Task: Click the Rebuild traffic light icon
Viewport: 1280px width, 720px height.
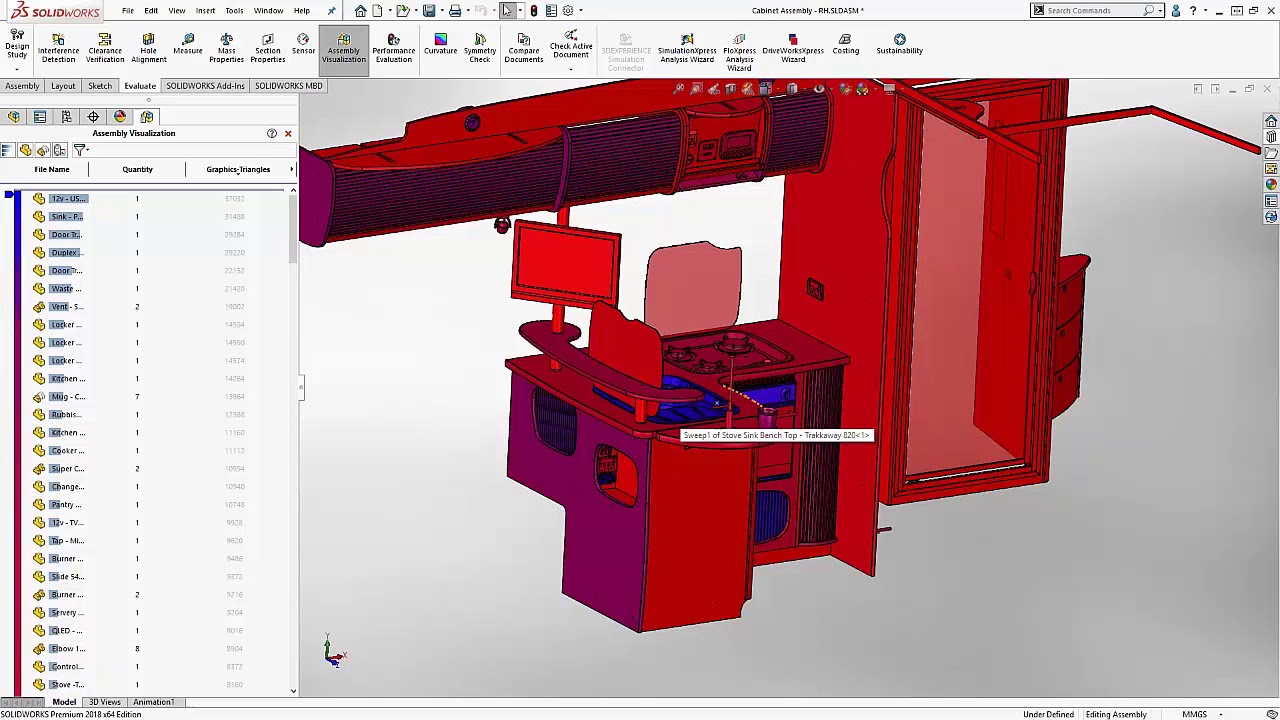Action: pyautogui.click(x=534, y=10)
